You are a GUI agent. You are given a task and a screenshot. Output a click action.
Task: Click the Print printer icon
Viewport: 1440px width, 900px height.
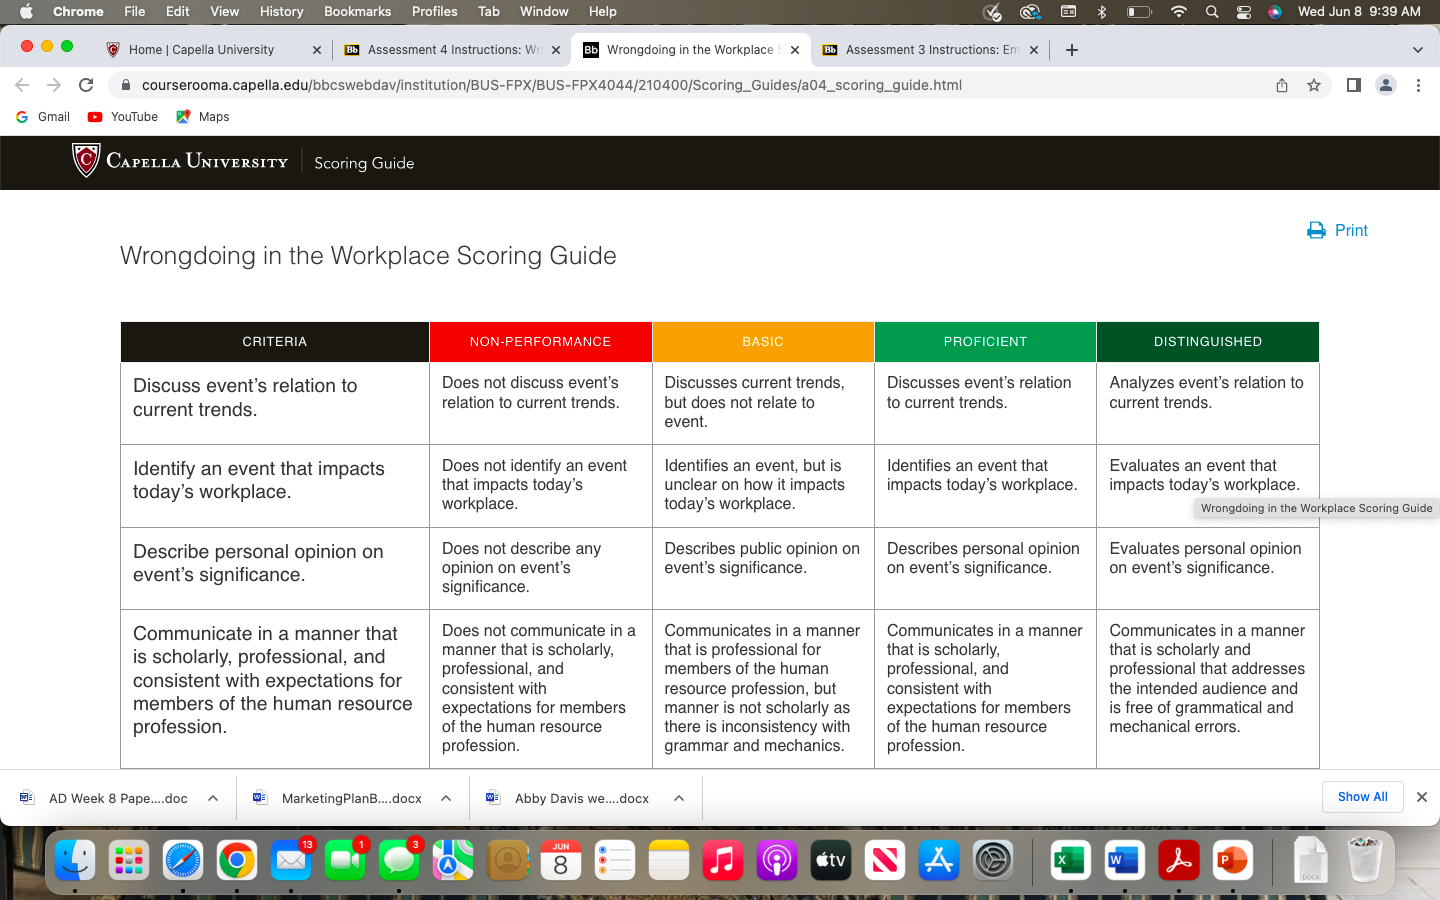pos(1316,230)
